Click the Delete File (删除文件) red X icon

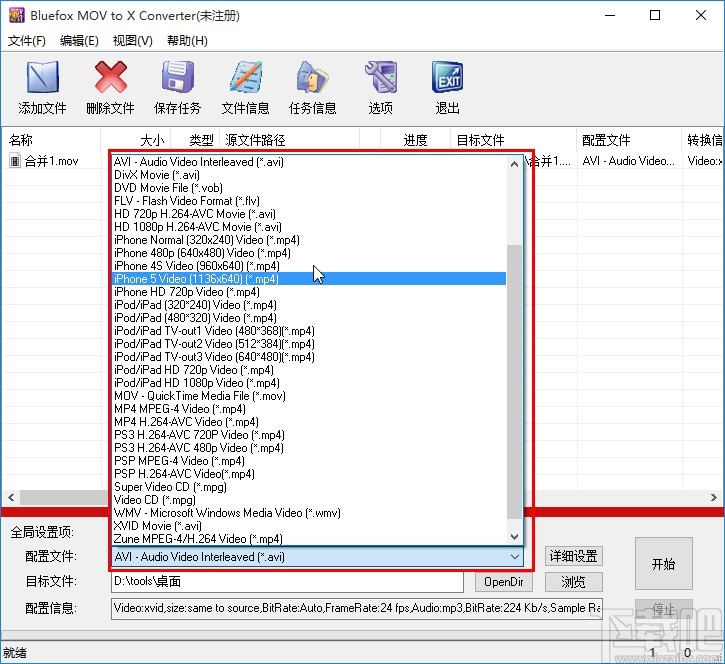[111, 78]
